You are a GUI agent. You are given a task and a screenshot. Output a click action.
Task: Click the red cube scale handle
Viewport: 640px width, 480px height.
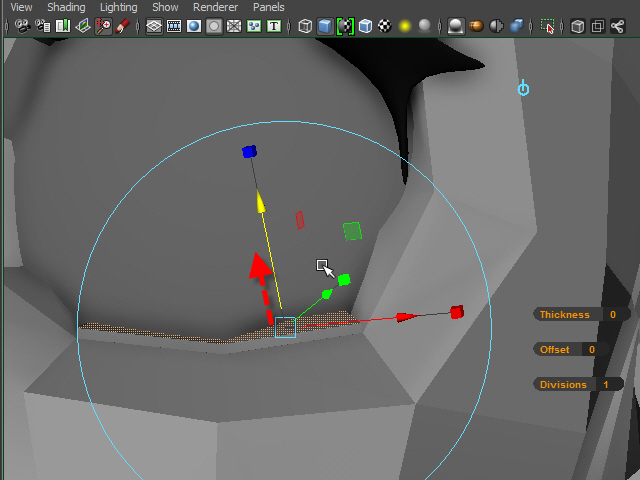[x=457, y=312]
